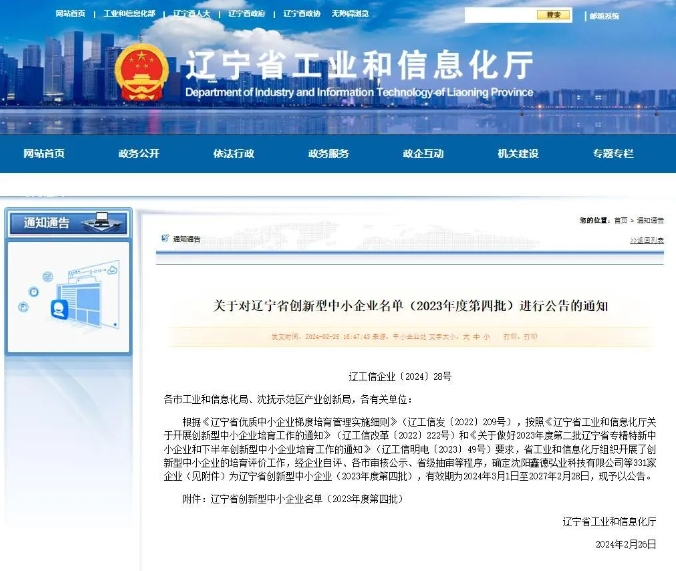Click the national emblem logo in banner

(x=141, y=70)
